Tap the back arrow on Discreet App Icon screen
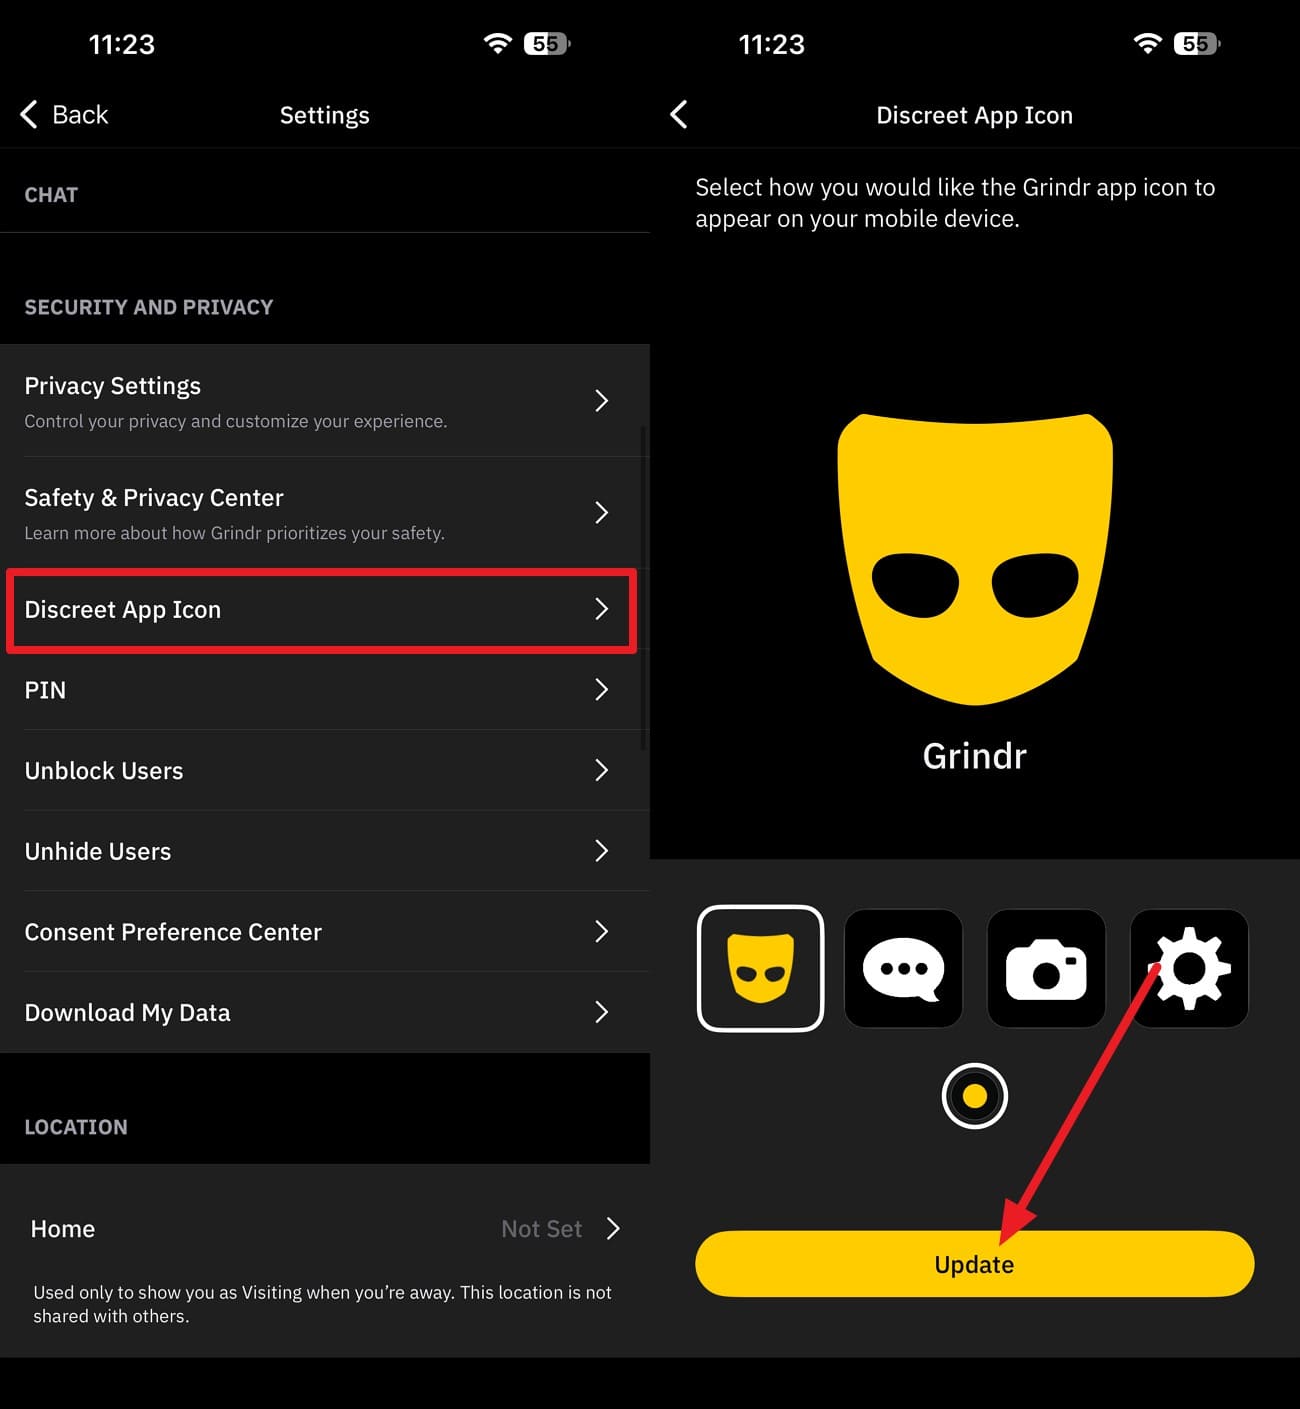The height and width of the screenshot is (1409, 1300). click(x=679, y=114)
